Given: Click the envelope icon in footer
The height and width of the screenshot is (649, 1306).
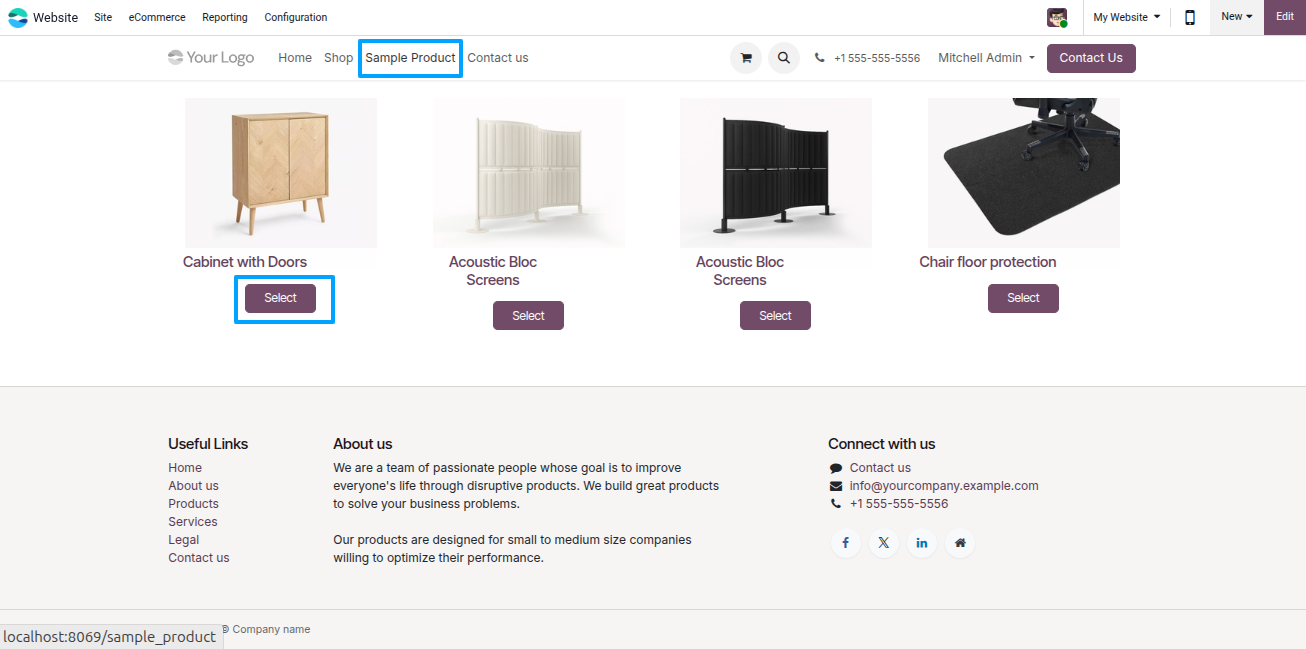Looking at the screenshot, I should click(x=836, y=486).
